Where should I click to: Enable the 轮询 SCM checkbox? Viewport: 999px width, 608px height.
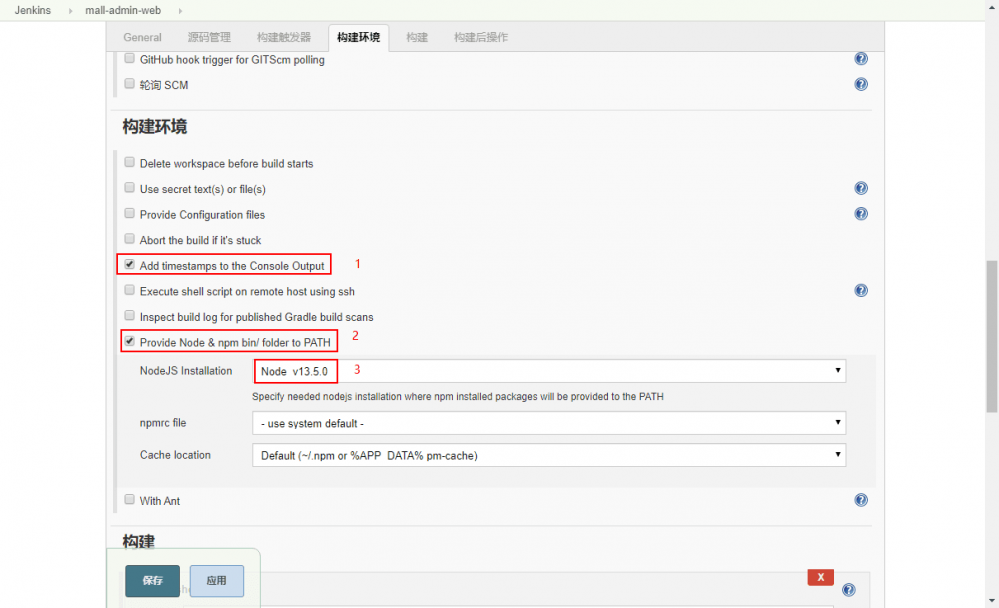129,84
